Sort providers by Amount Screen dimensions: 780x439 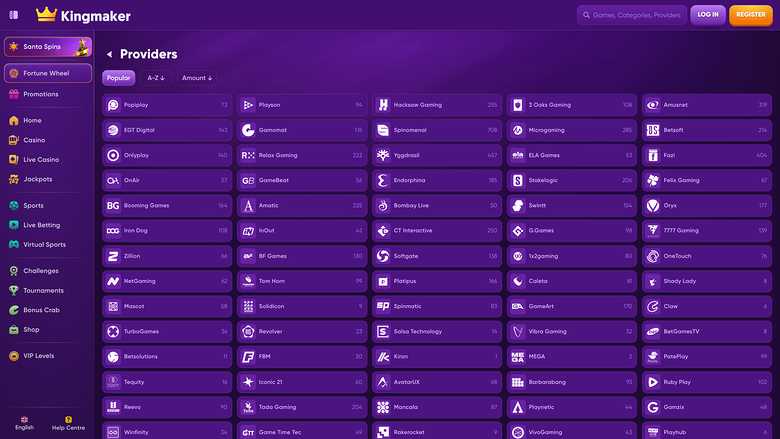coord(197,78)
